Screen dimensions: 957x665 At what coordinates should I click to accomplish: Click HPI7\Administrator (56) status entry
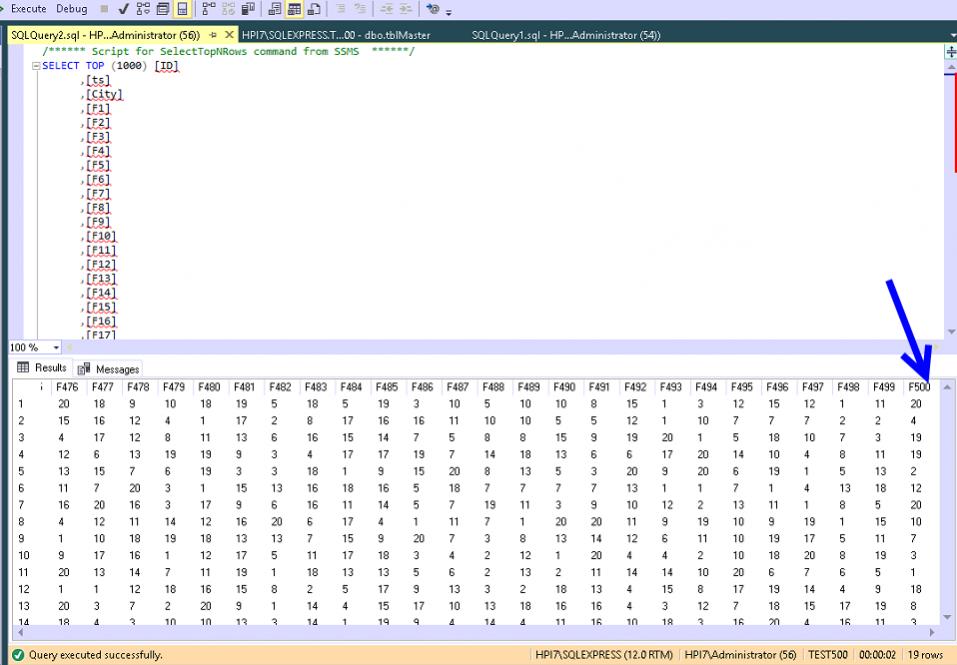[x=740, y=655]
